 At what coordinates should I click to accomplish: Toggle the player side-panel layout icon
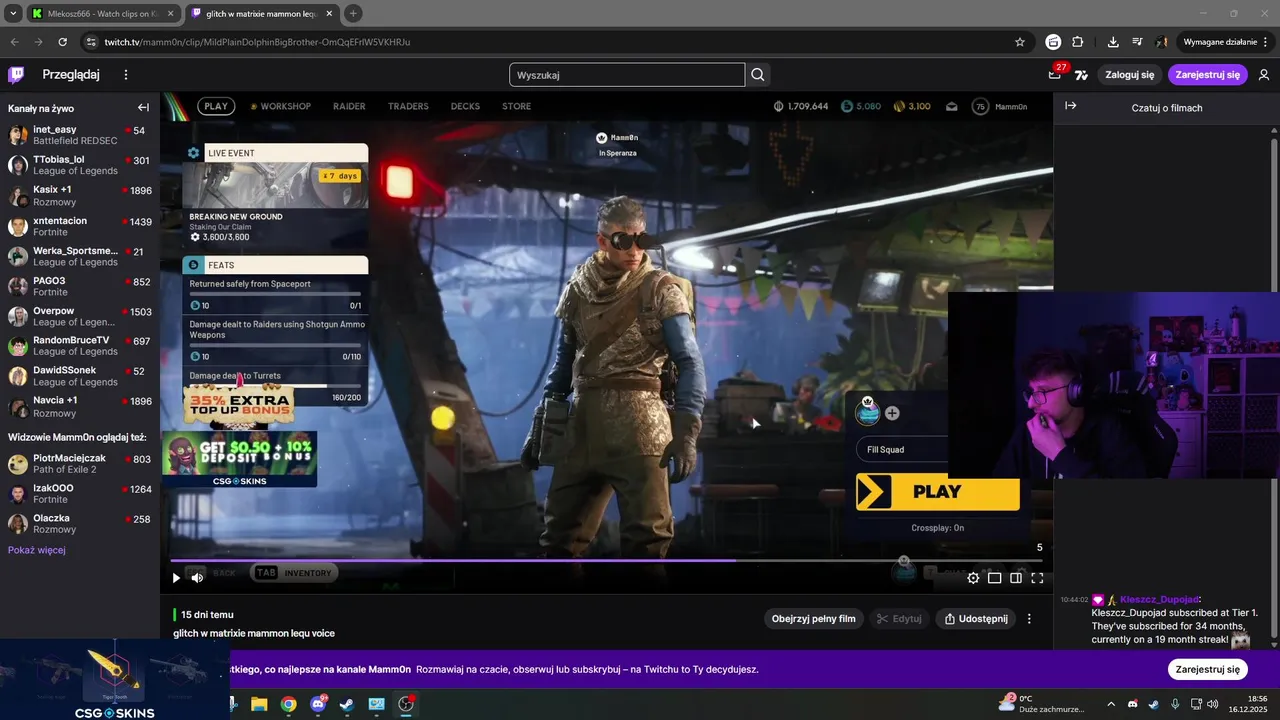pos(1016,578)
